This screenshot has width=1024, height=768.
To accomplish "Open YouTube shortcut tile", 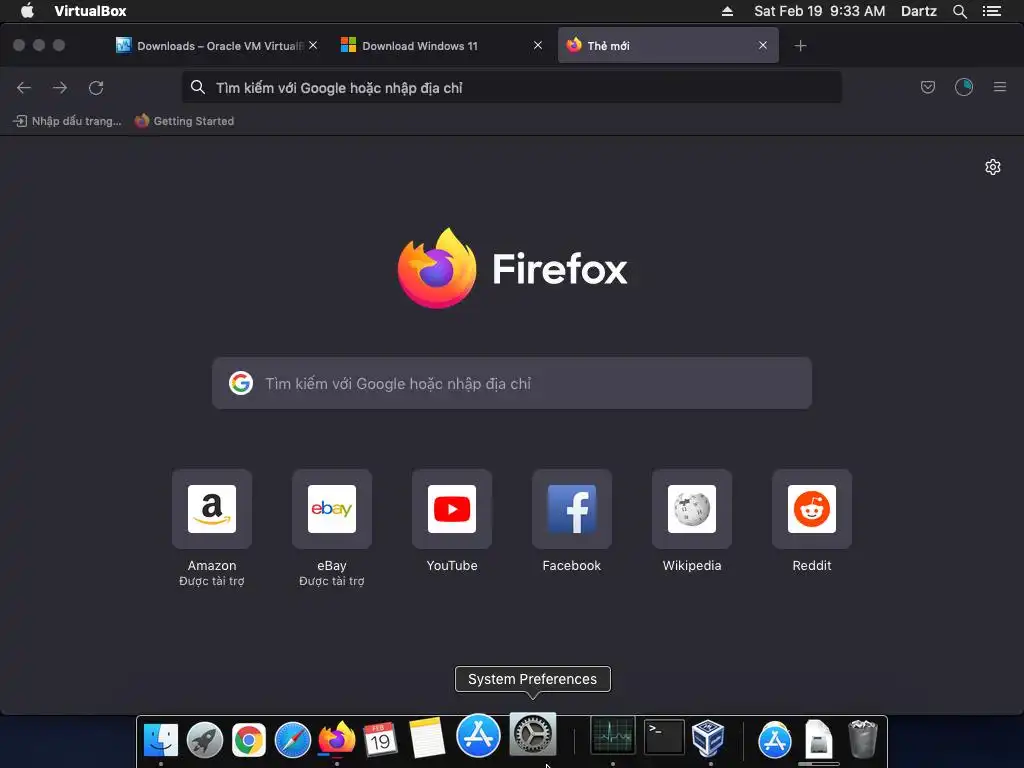I will [452, 509].
